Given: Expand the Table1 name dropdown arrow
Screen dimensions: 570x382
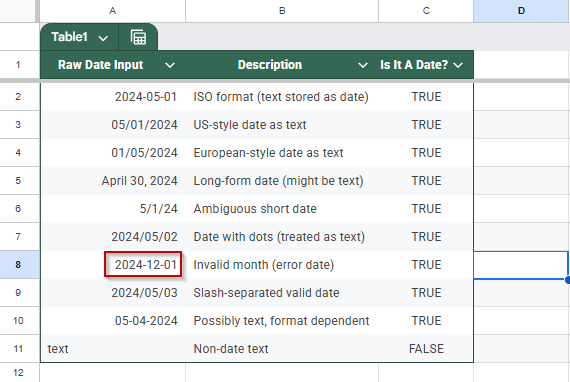Looking at the screenshot, I should pyautogui.click(x=103, y=38).
